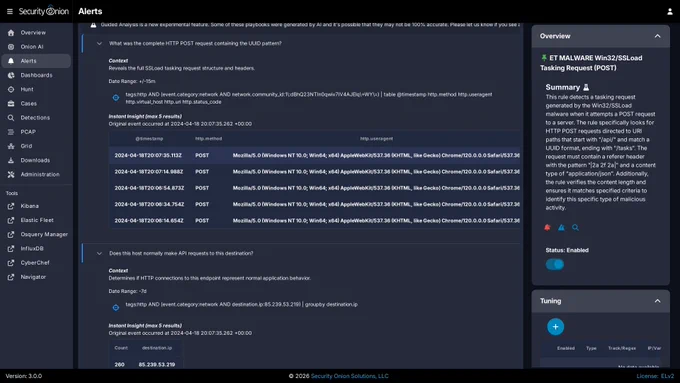Select the 2024-04-18T20:06:34.754Z result row
680x383 pixels.
point(314,204)
